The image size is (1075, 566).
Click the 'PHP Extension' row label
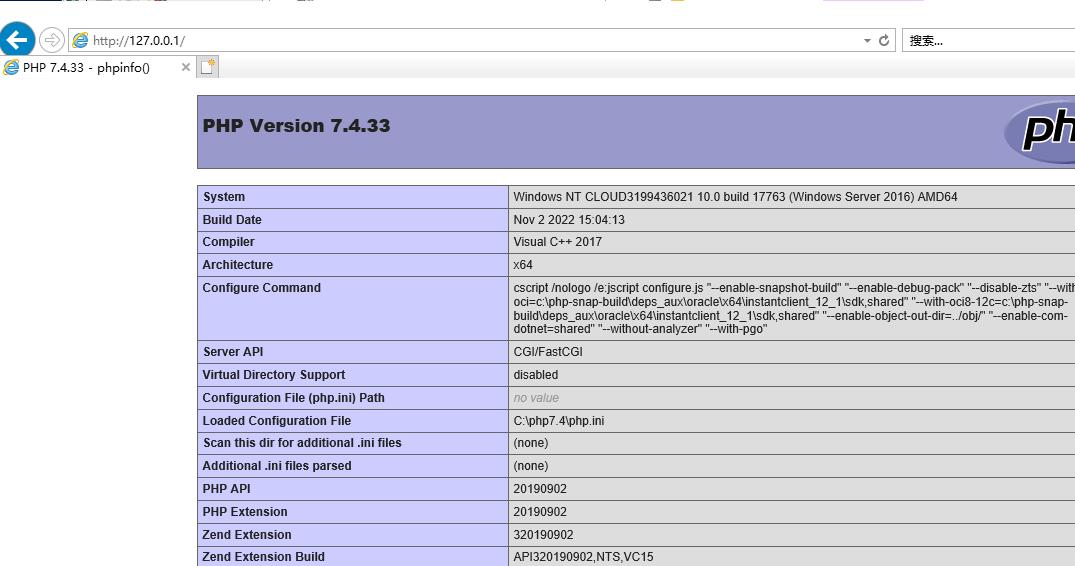point(245,512)
